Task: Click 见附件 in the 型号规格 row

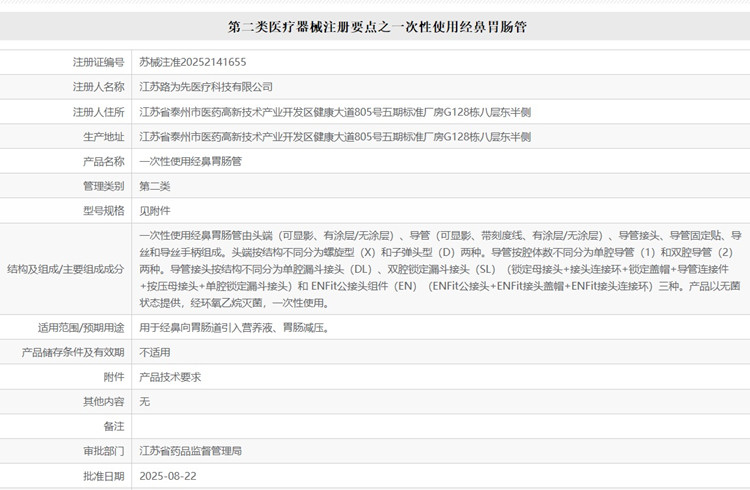Action: point(155,211)
